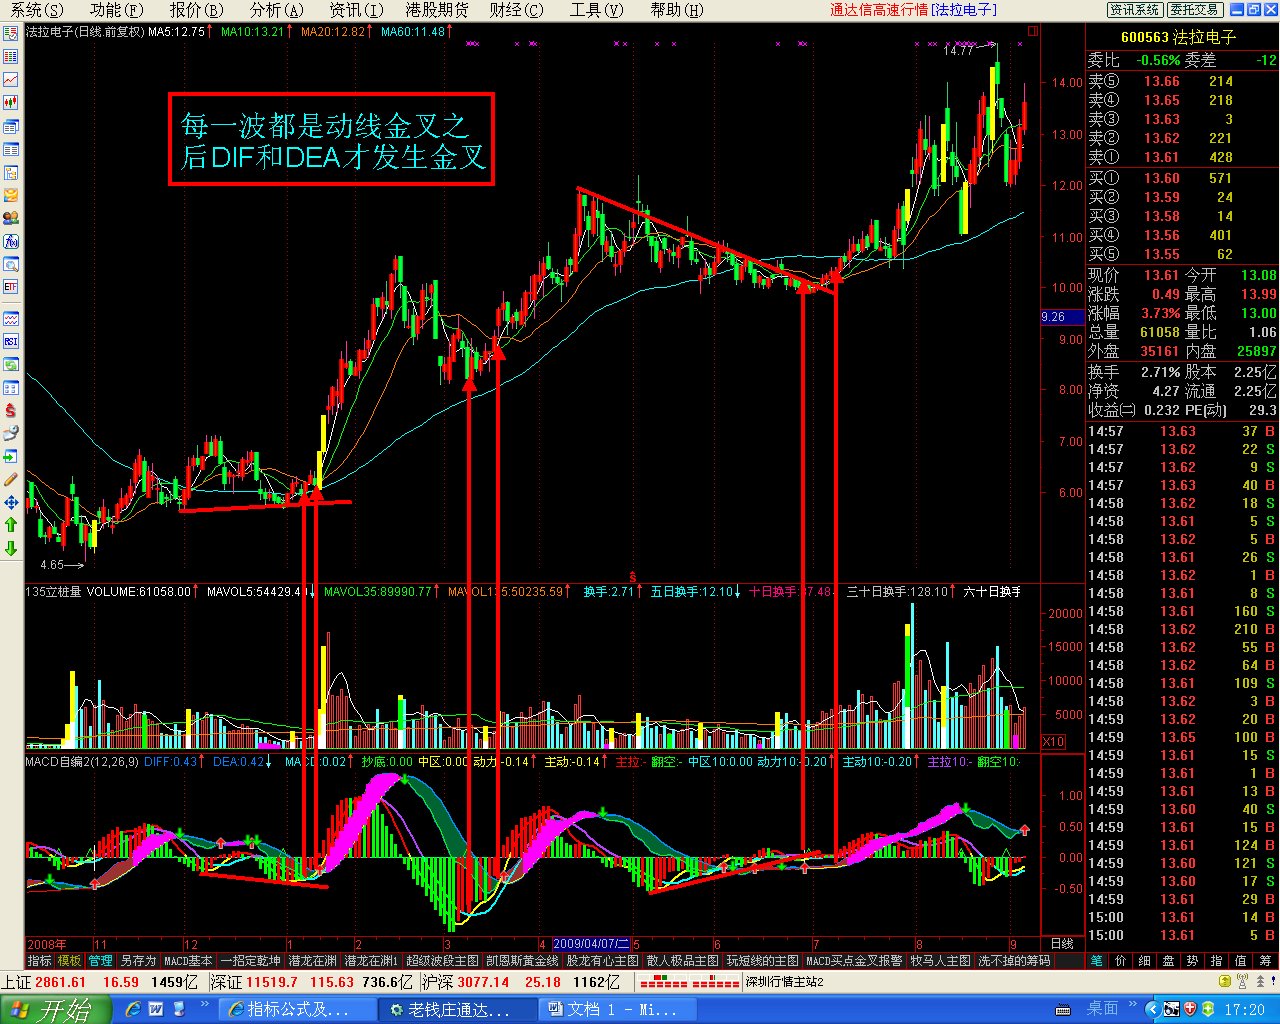Click the tree structure icon in sidebar
This screenshot has width=1280, height=1024.
[x=11, y=173]
